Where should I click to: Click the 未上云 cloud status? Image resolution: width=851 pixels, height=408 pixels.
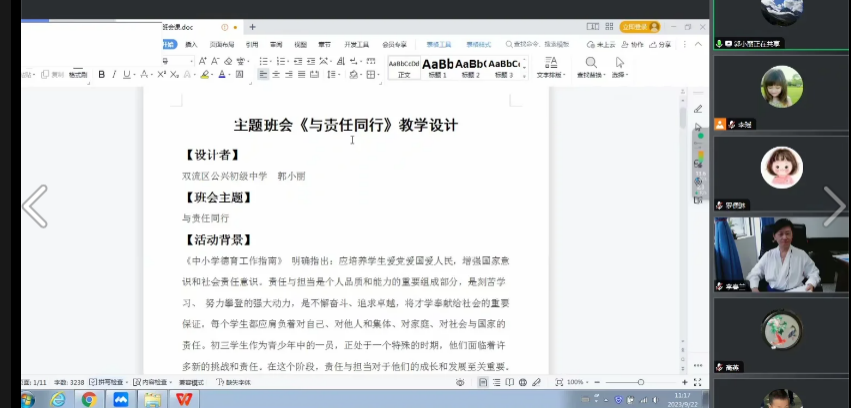click(601, 44)
